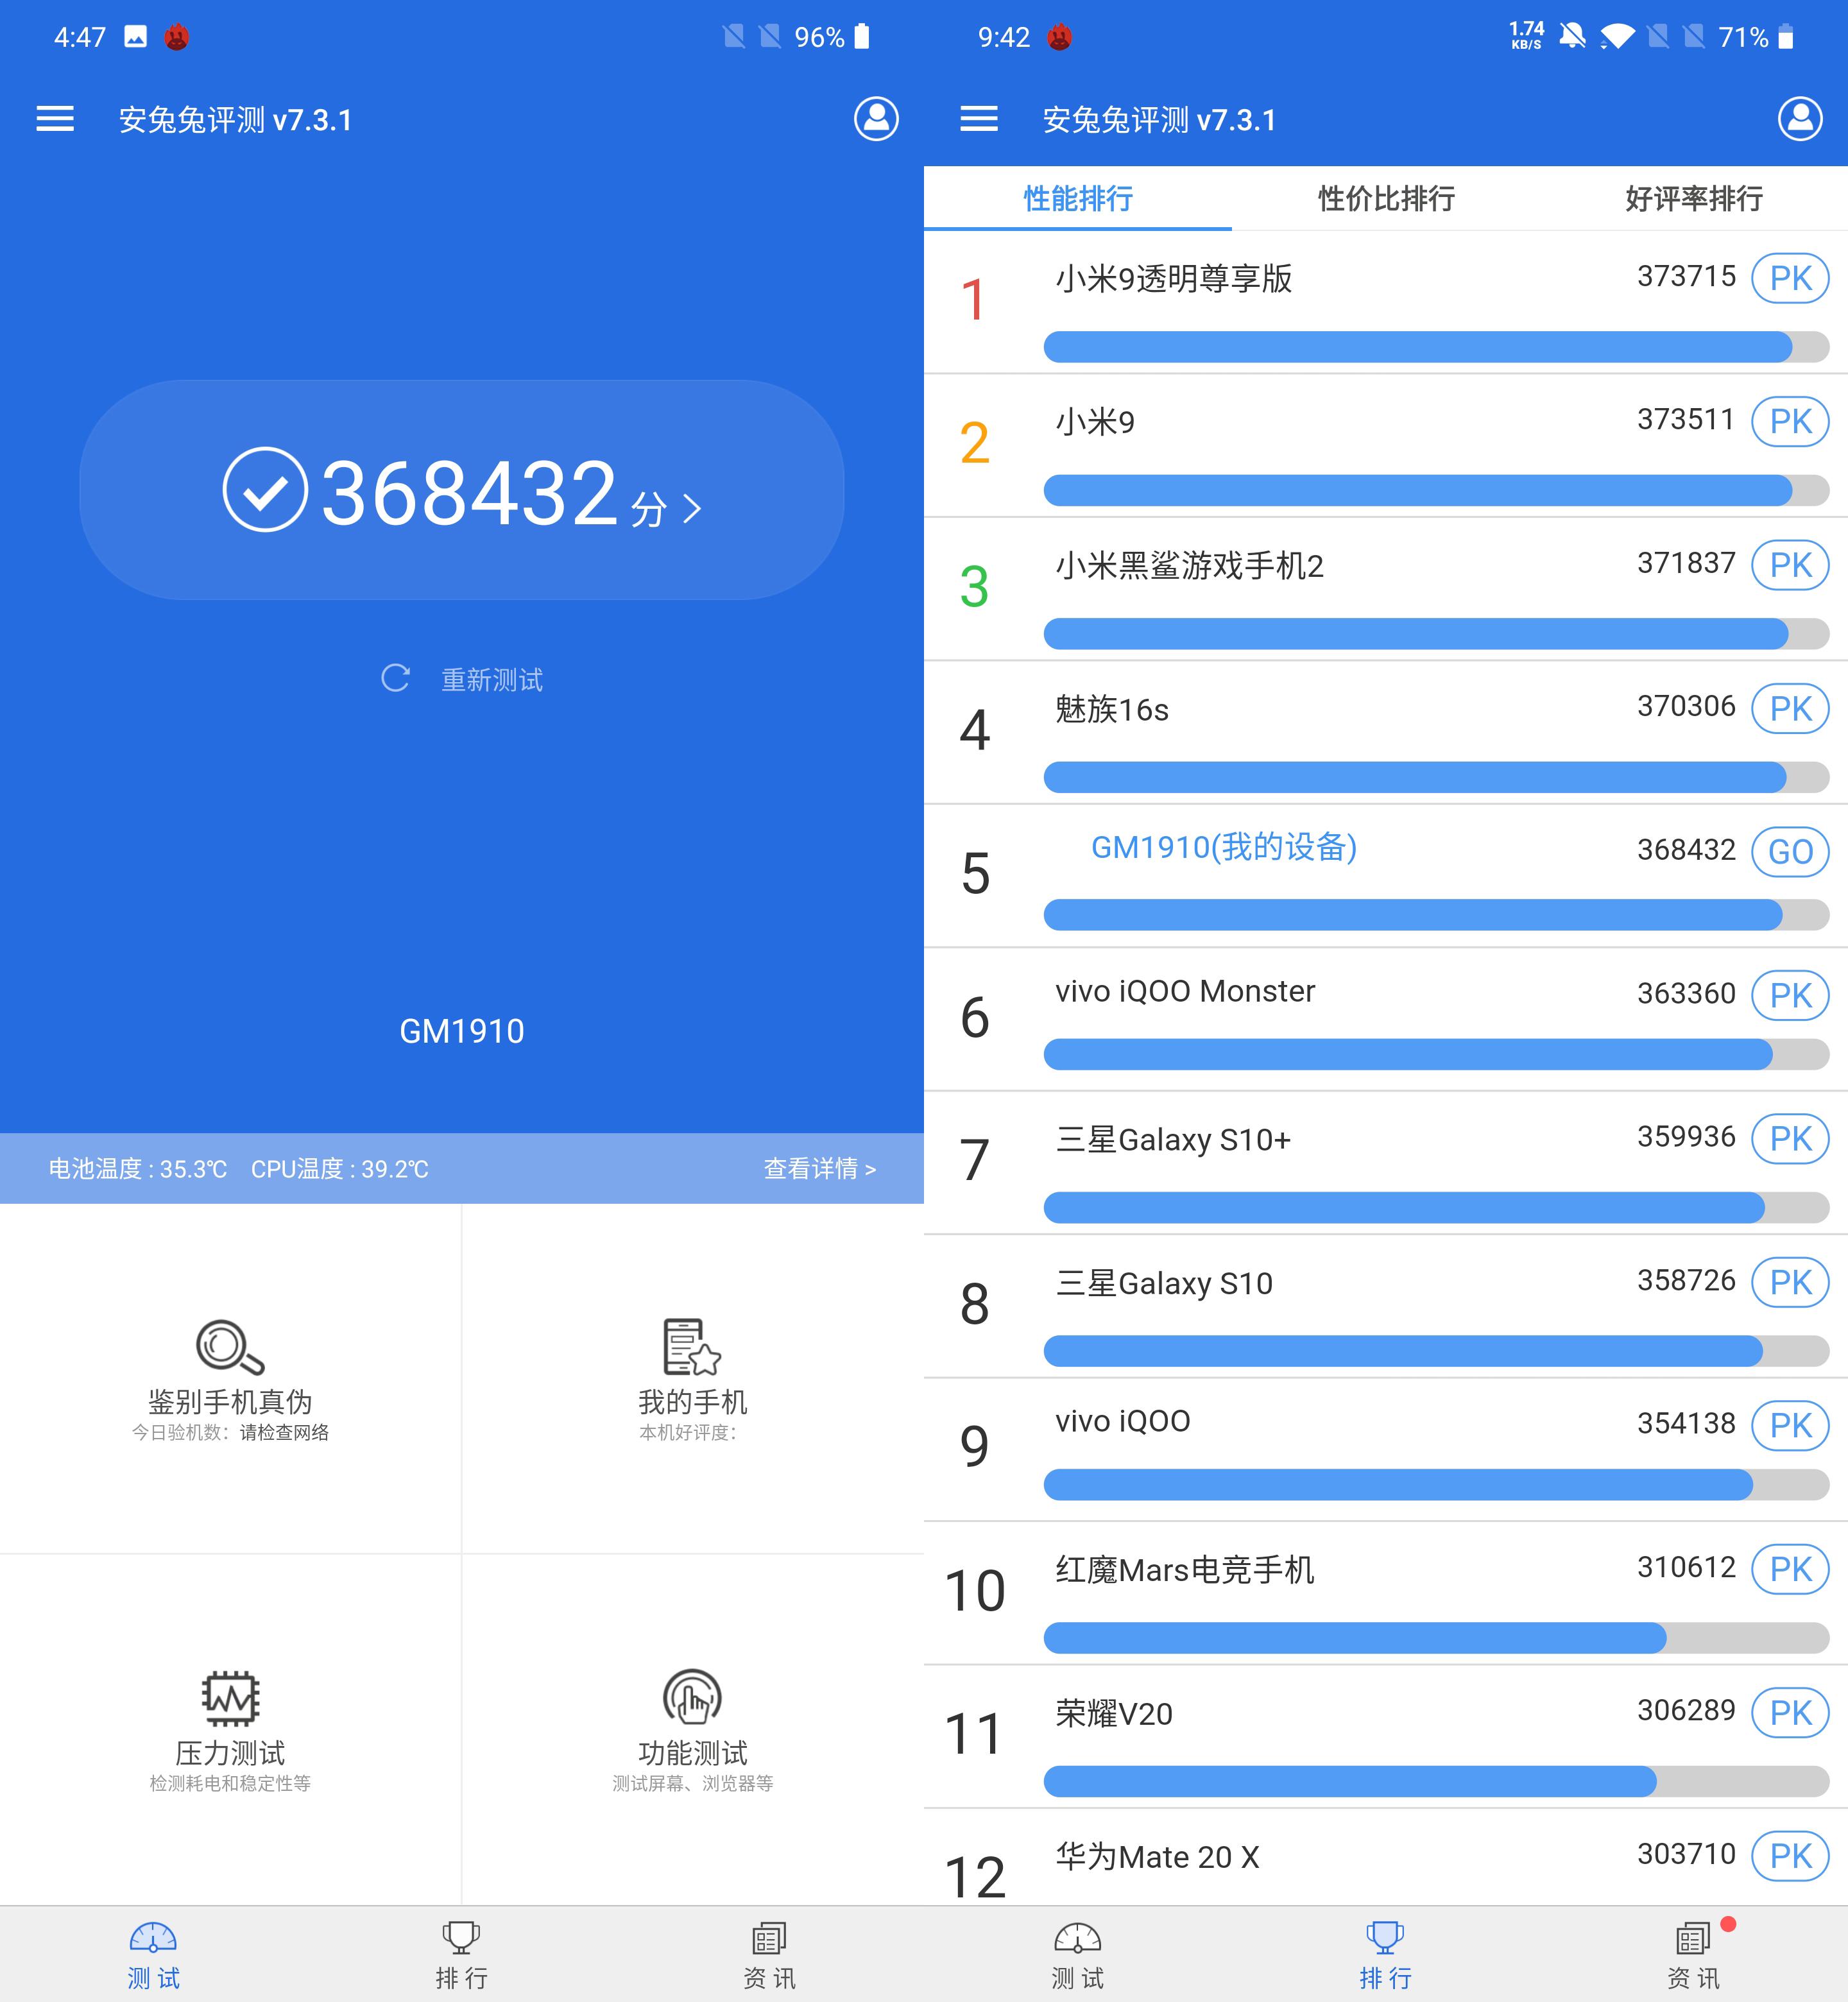Viewport: 1848px width, 2002px height.
Task: Tap PK button for 小米黑鲨游戏手机2
Action: (x=1789, y=565)
